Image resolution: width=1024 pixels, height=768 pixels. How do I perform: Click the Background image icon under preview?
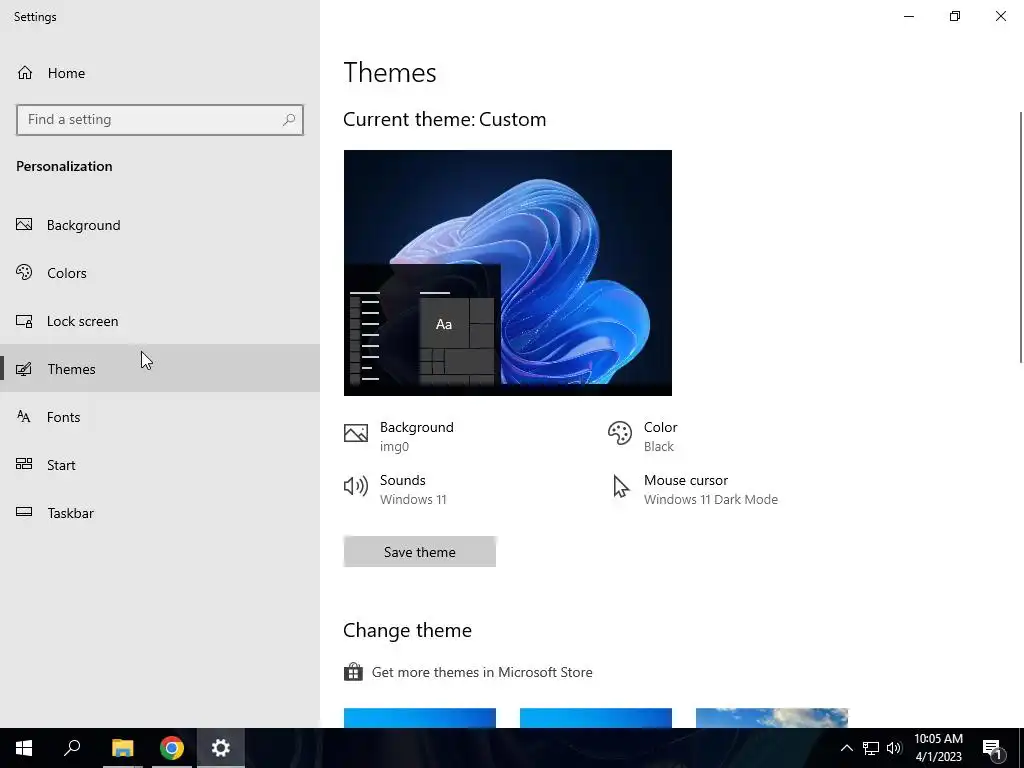click(x=356, y=433)
